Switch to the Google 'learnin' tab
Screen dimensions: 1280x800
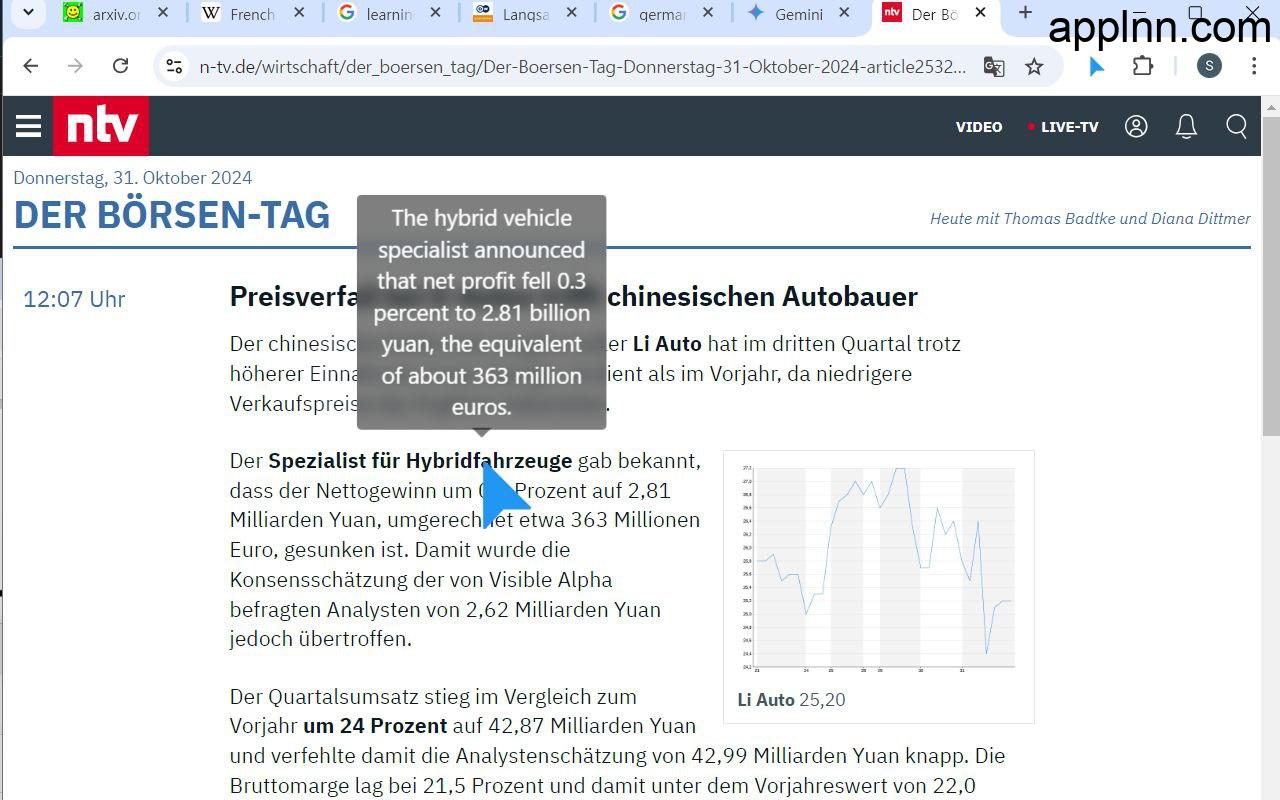point(390,13)
